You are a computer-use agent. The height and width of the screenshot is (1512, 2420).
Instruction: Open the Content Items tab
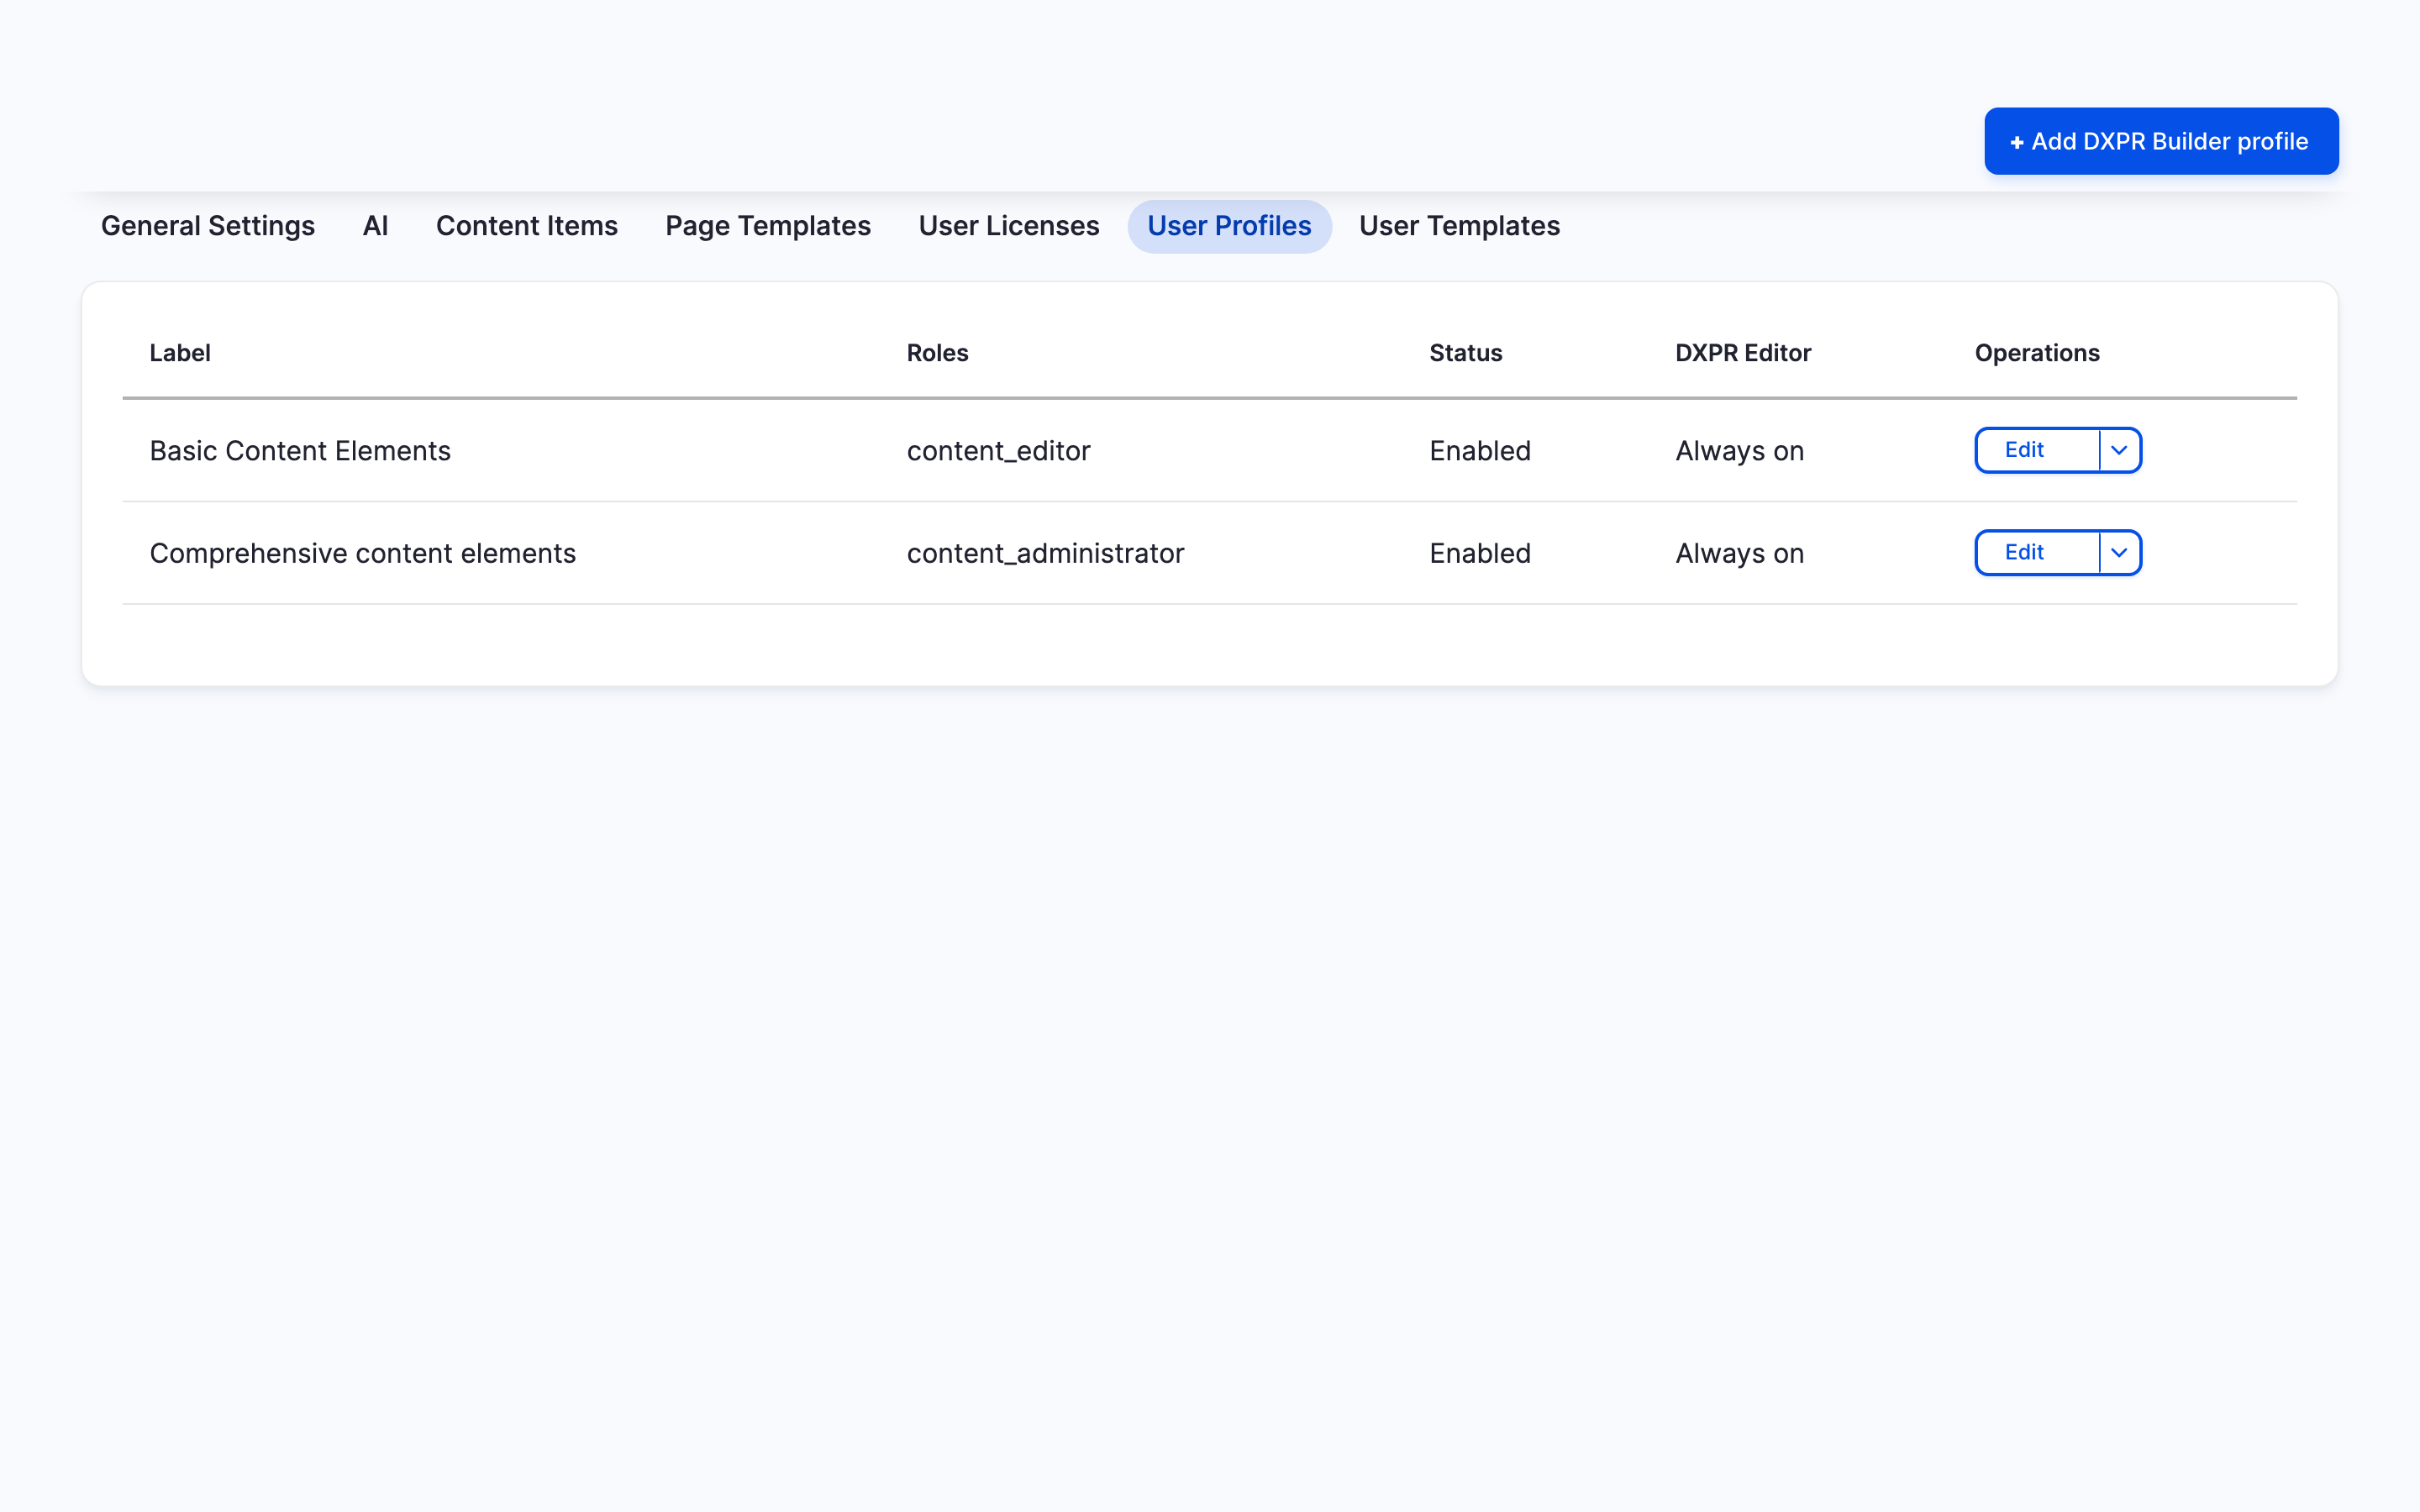[x=527, y=226]
